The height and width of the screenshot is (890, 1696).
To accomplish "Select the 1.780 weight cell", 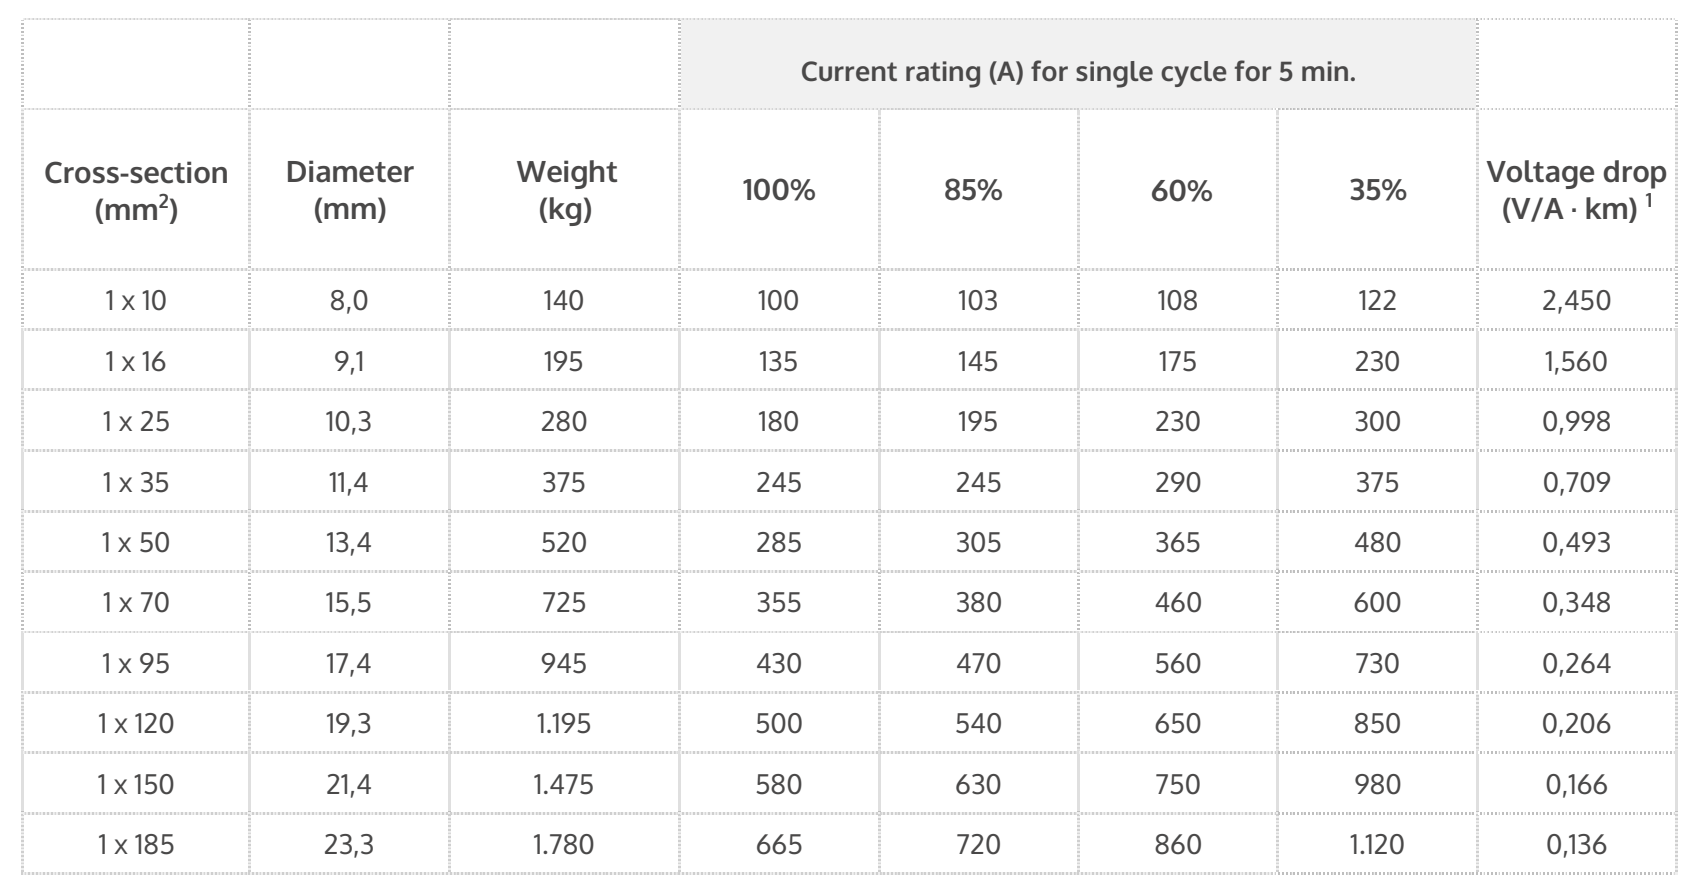I will pyautogui.click(x=564, y=844).
